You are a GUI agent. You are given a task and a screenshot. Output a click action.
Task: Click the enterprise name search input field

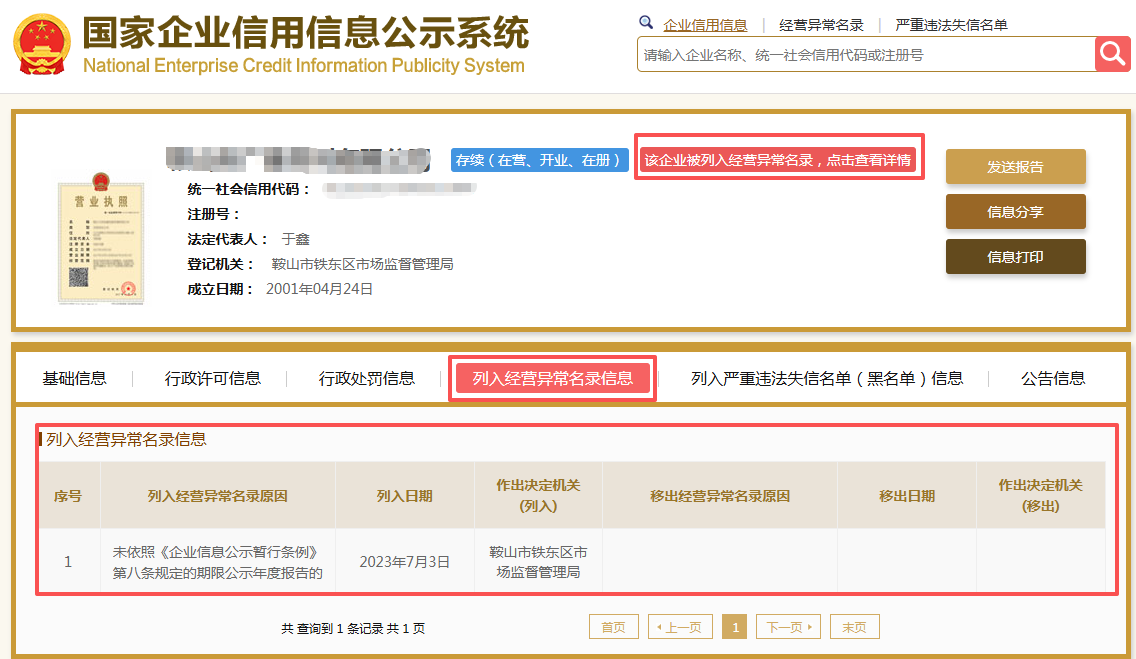[865, 55]
